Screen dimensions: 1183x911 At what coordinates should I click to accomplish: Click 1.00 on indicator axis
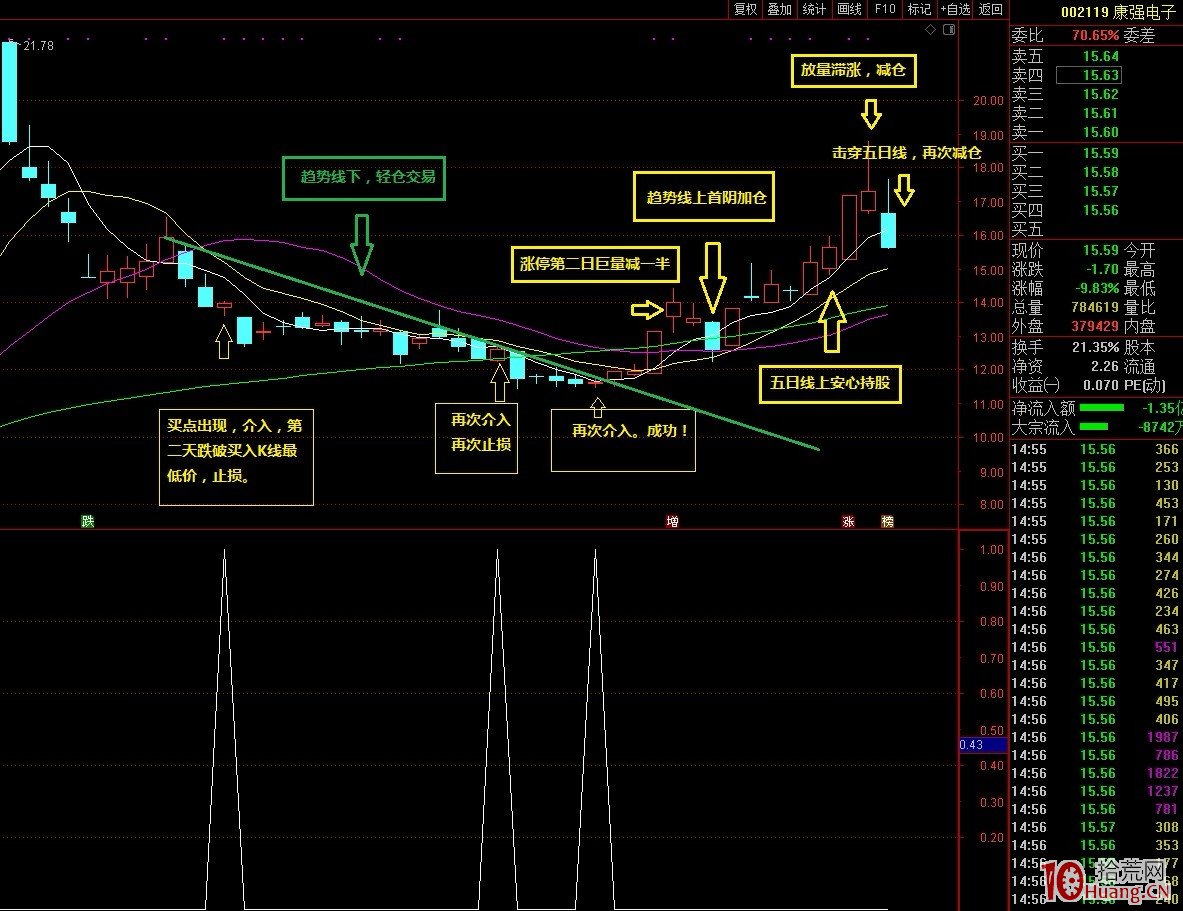(x=991, y=549)
